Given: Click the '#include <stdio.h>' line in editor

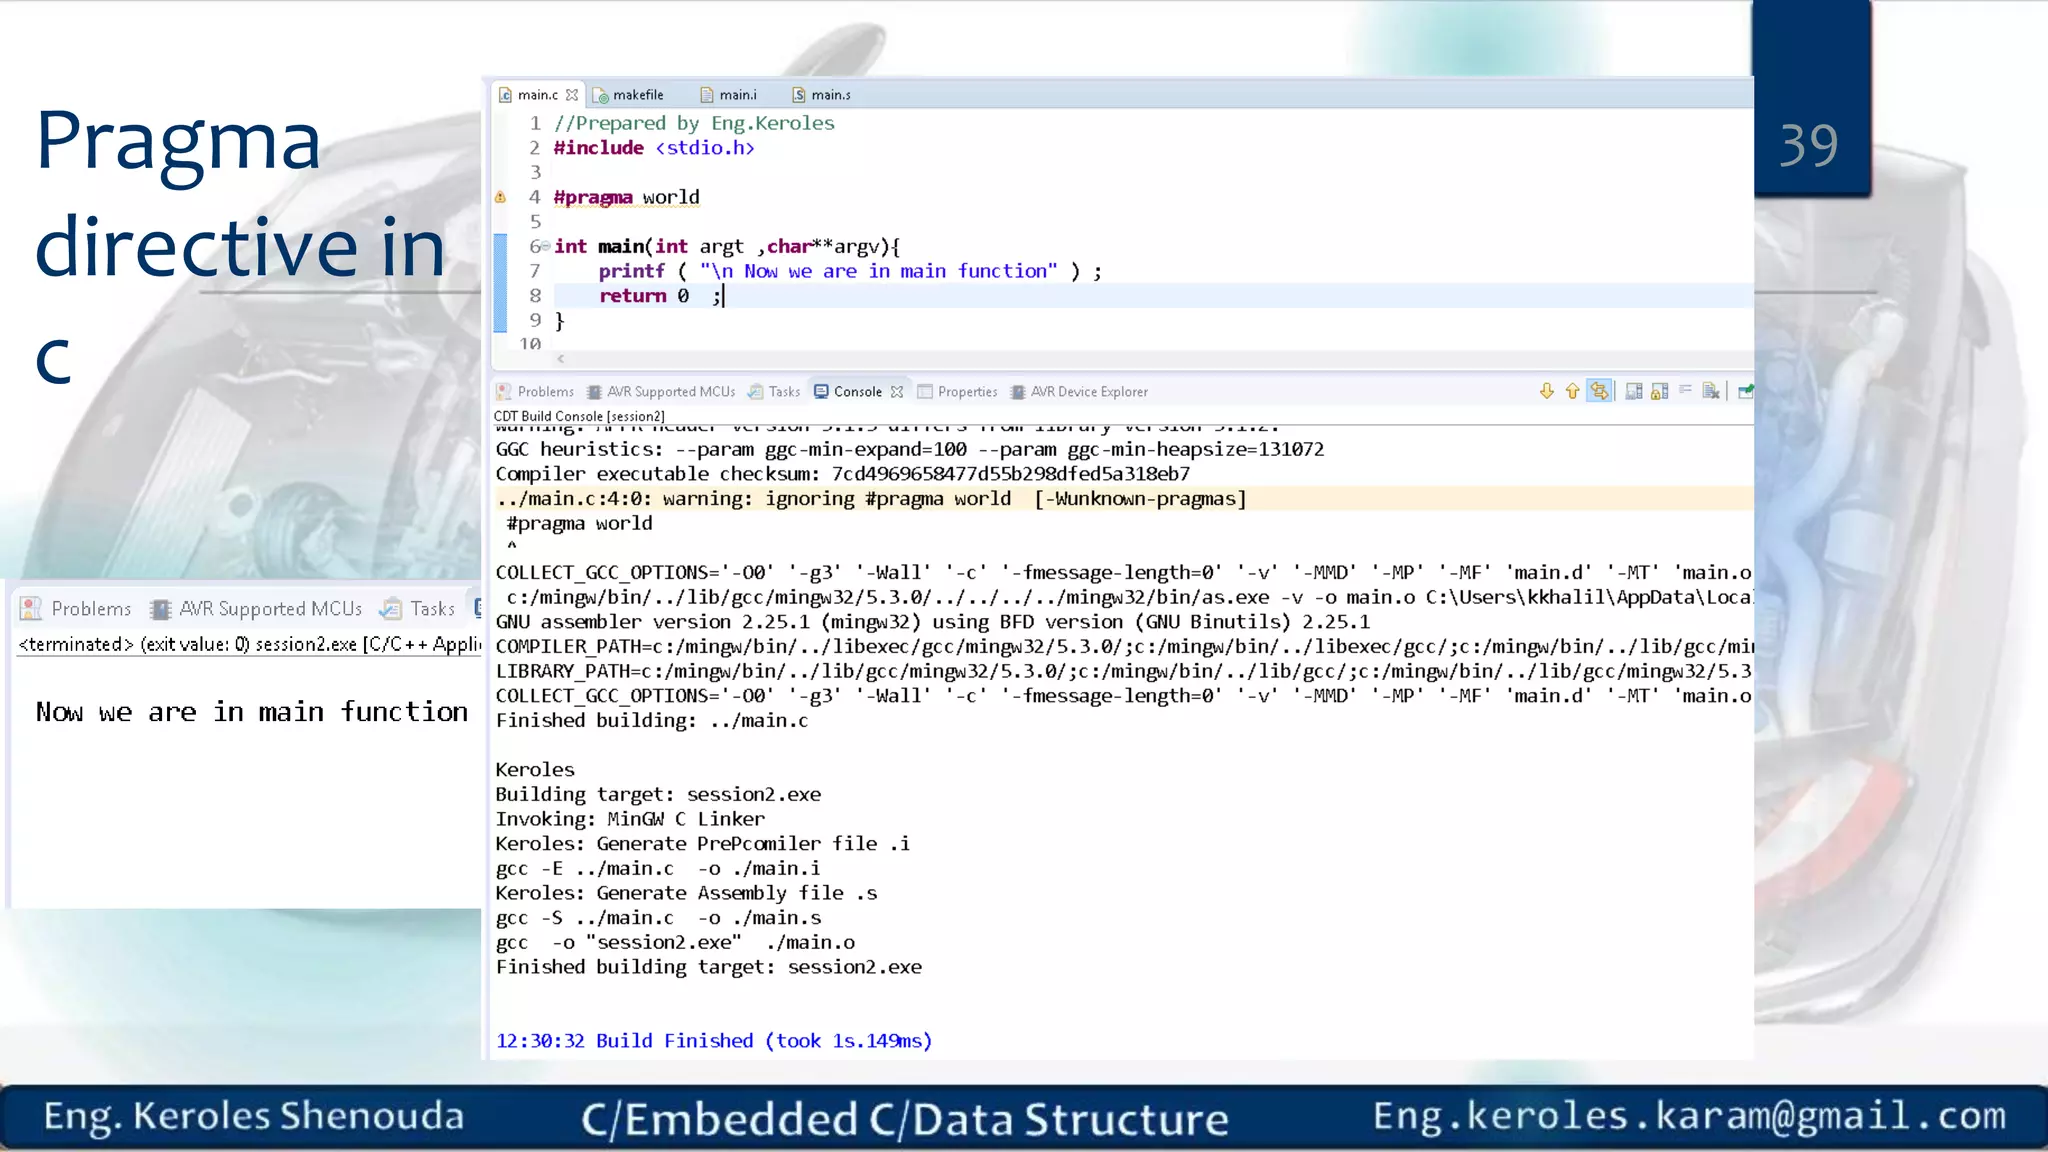Looking at the screenshot, I should pyautogui.click(x=654, y=148).
